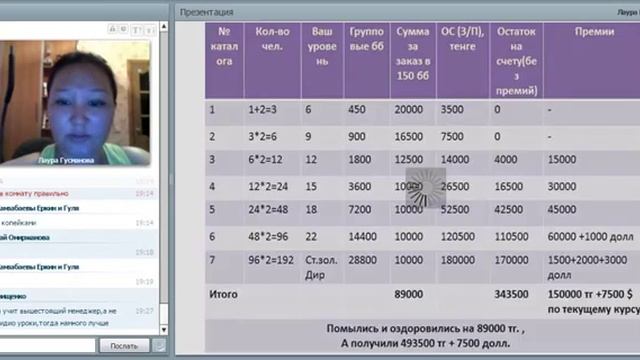Click the Сумма за заказ в 150 бб header
Viewport: 640px width, 360px height.
click(413, 53)
